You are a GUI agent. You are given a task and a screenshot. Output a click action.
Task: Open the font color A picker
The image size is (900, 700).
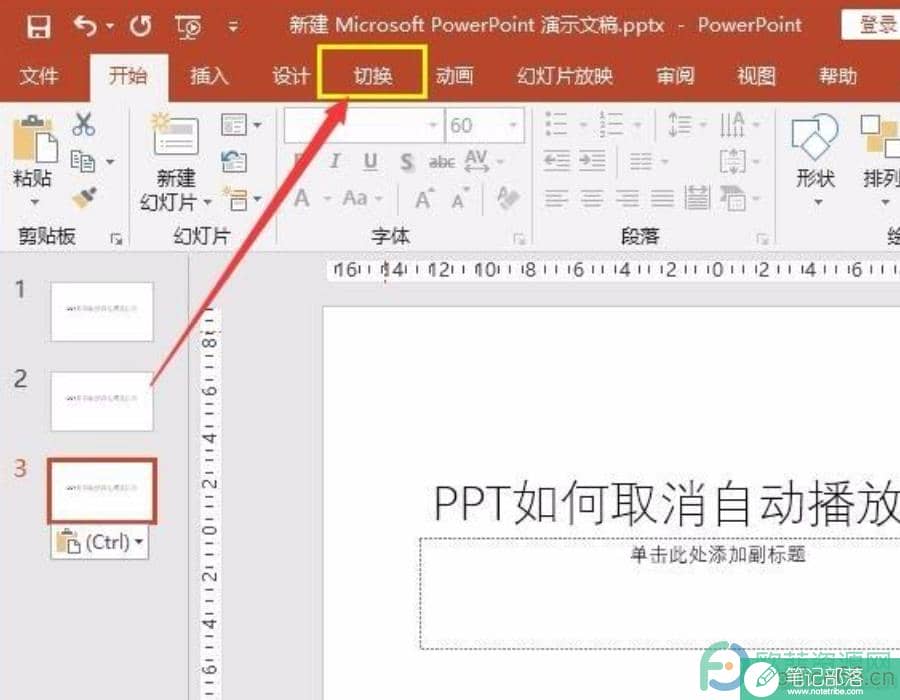point(302,199)
